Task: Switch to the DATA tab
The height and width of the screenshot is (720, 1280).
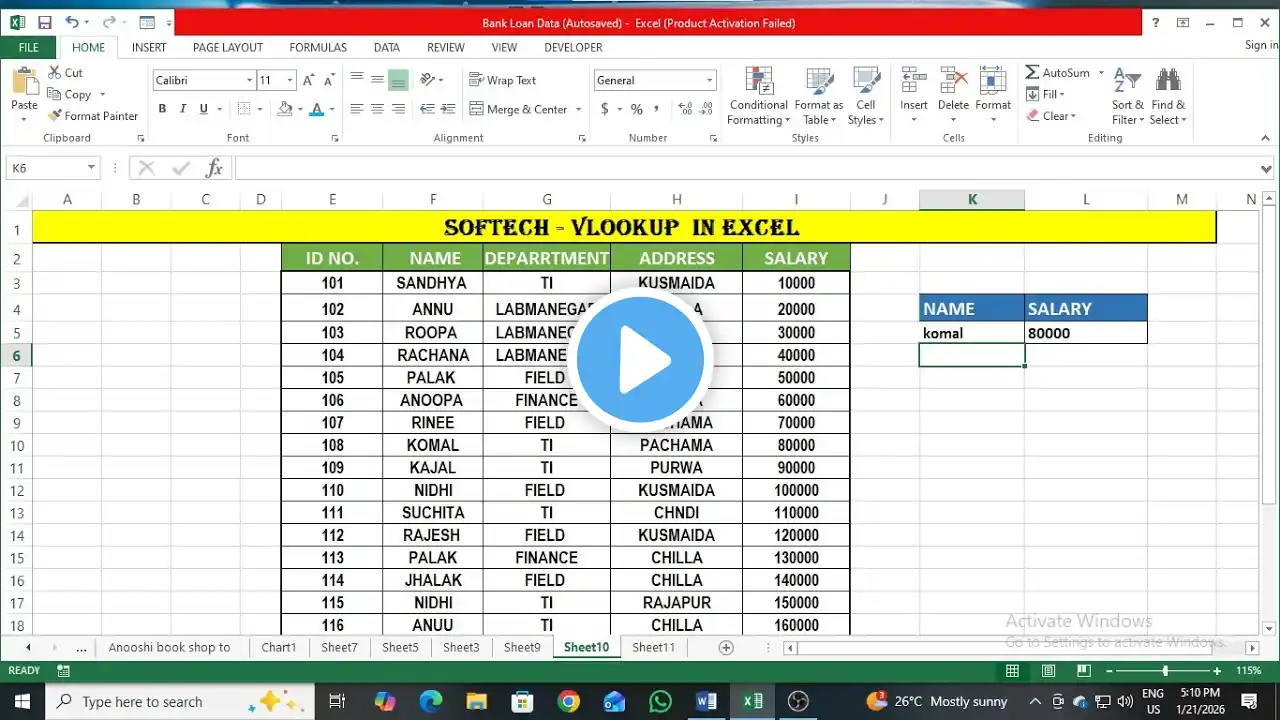Action: coord(387,47)
